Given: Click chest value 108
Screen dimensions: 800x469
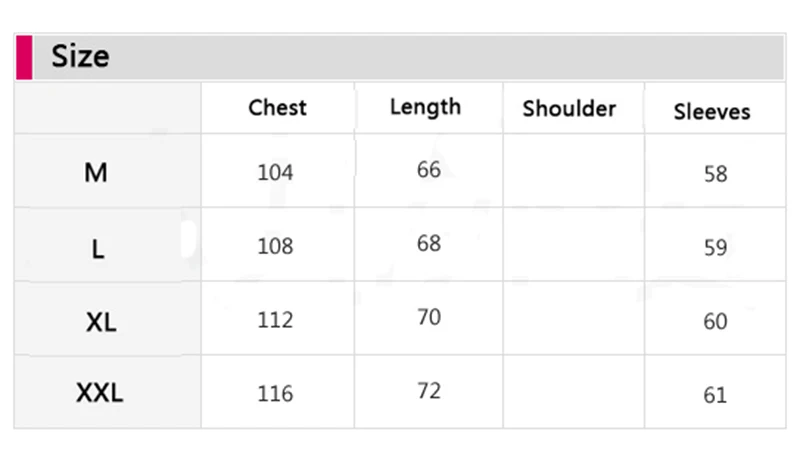Looking at the screenshot, I should [276, 246].
